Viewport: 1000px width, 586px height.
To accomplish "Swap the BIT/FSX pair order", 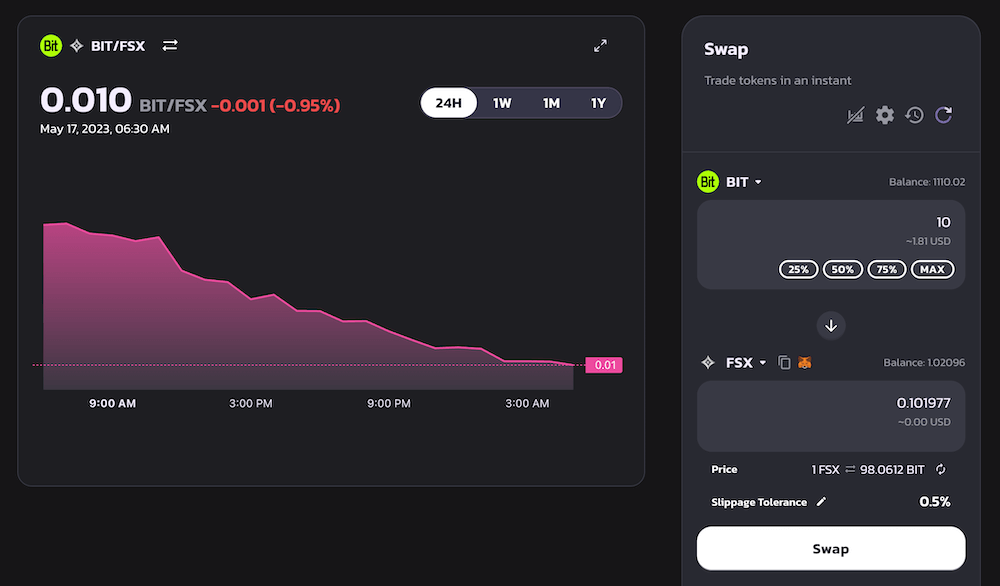I will coord(169,45).
